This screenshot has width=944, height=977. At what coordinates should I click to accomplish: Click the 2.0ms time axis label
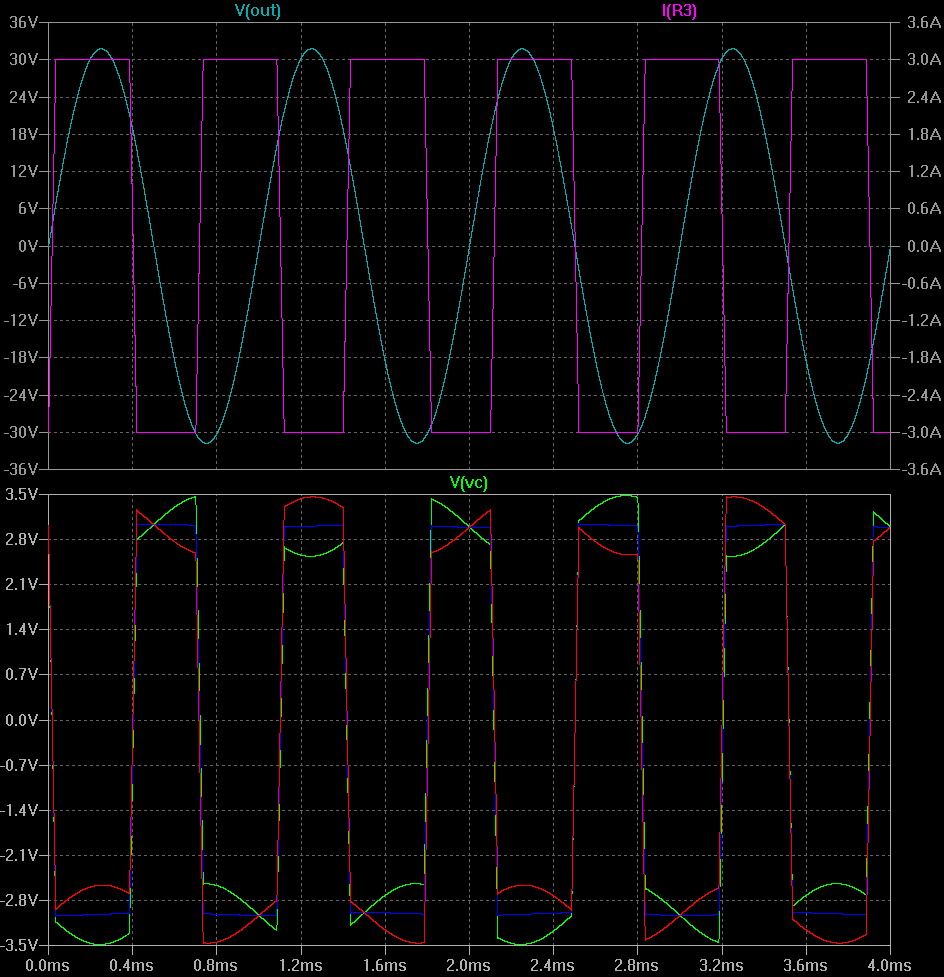point(469,966)
